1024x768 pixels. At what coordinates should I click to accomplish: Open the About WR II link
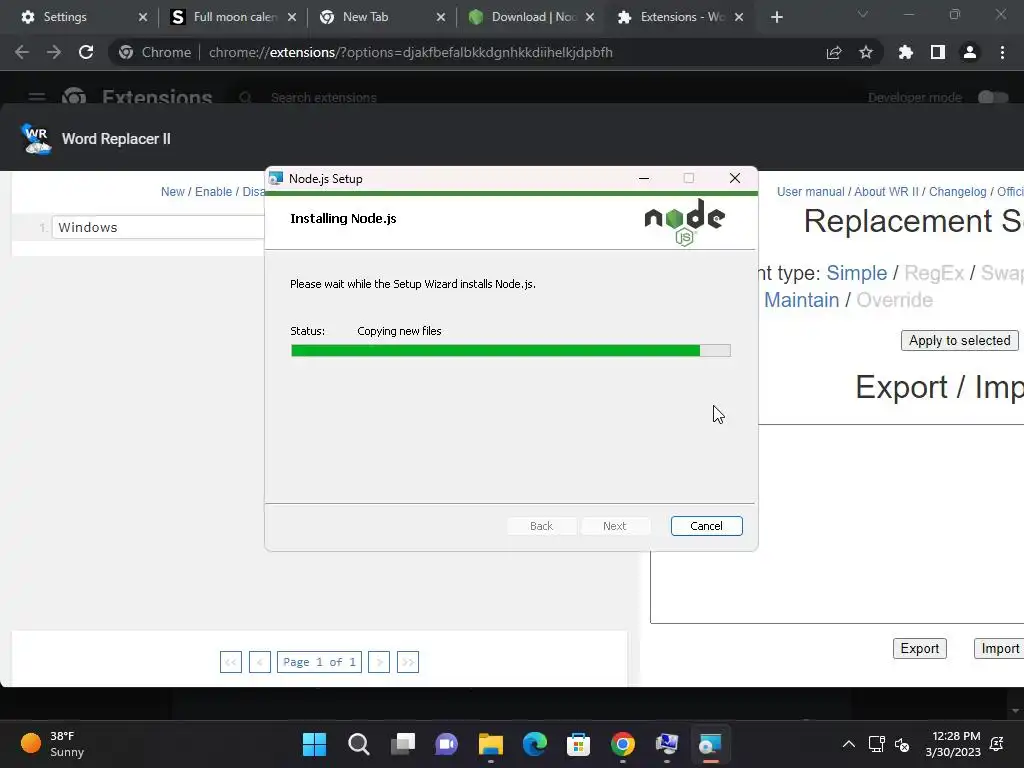point(886,191)
